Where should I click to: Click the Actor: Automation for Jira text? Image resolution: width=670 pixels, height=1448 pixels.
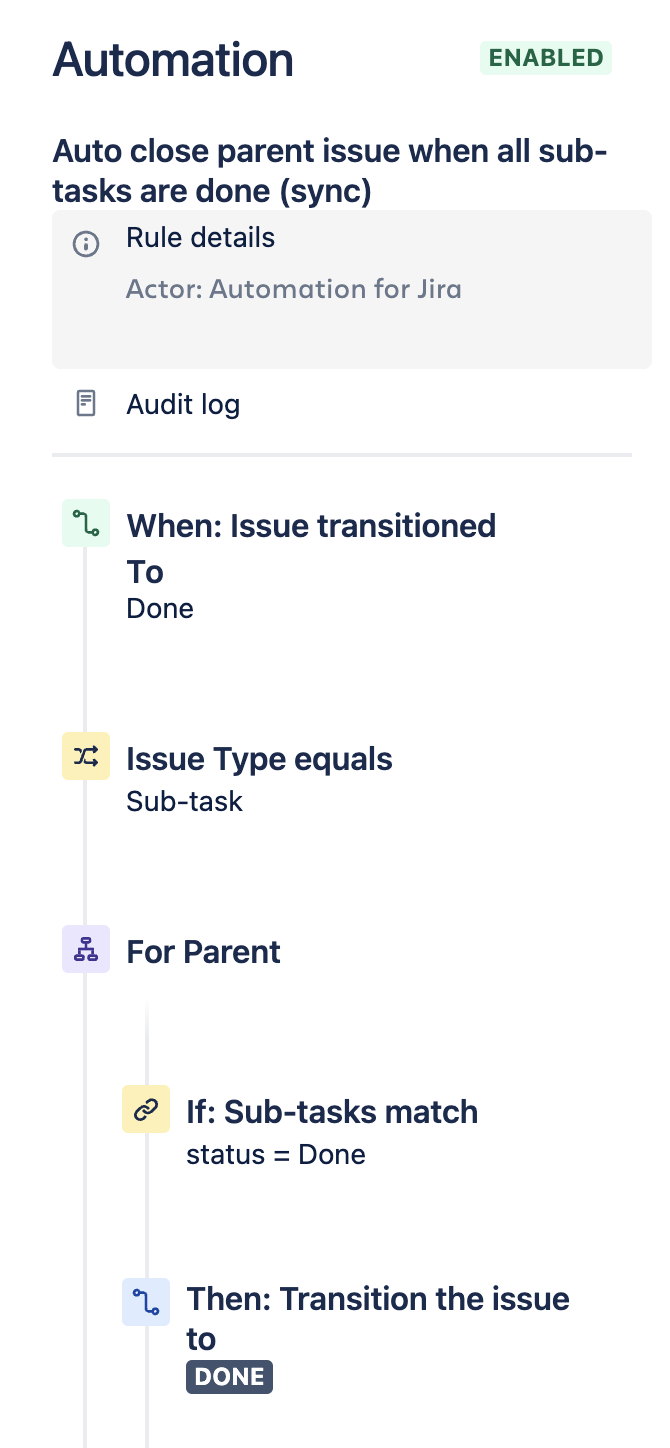pyautogui.click(x=294, y=290)
